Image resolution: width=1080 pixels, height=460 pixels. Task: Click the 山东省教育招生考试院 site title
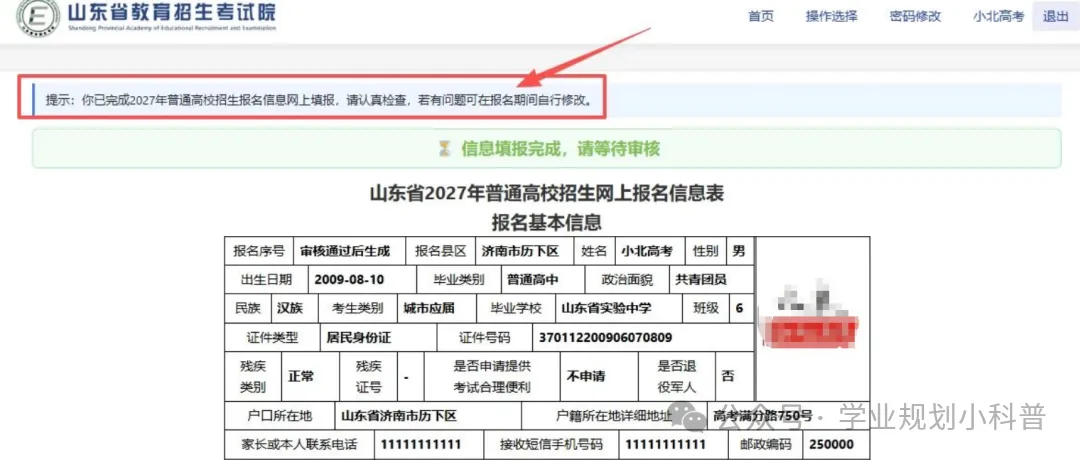tap(172, 13)
